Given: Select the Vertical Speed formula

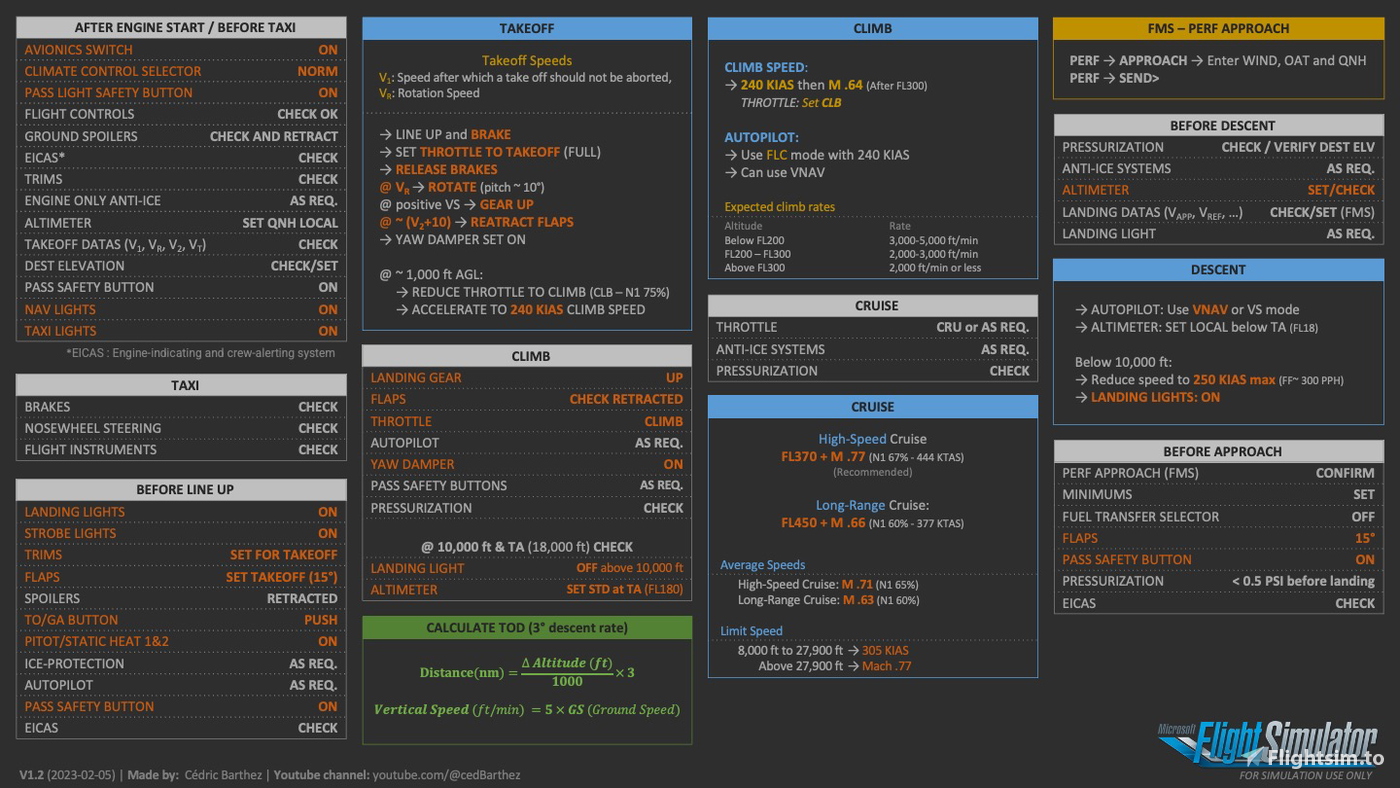Looking at the screenshot, I should [526, 710].
